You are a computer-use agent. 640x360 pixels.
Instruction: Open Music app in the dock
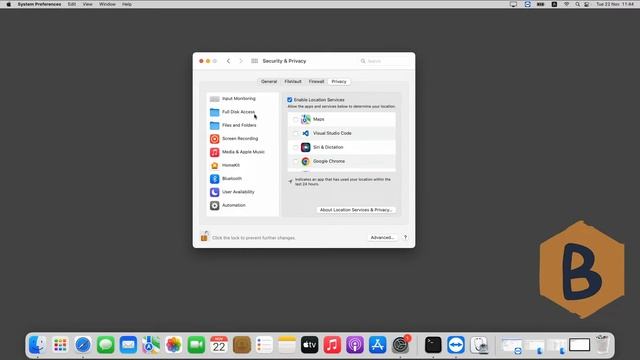pos(332,345)
